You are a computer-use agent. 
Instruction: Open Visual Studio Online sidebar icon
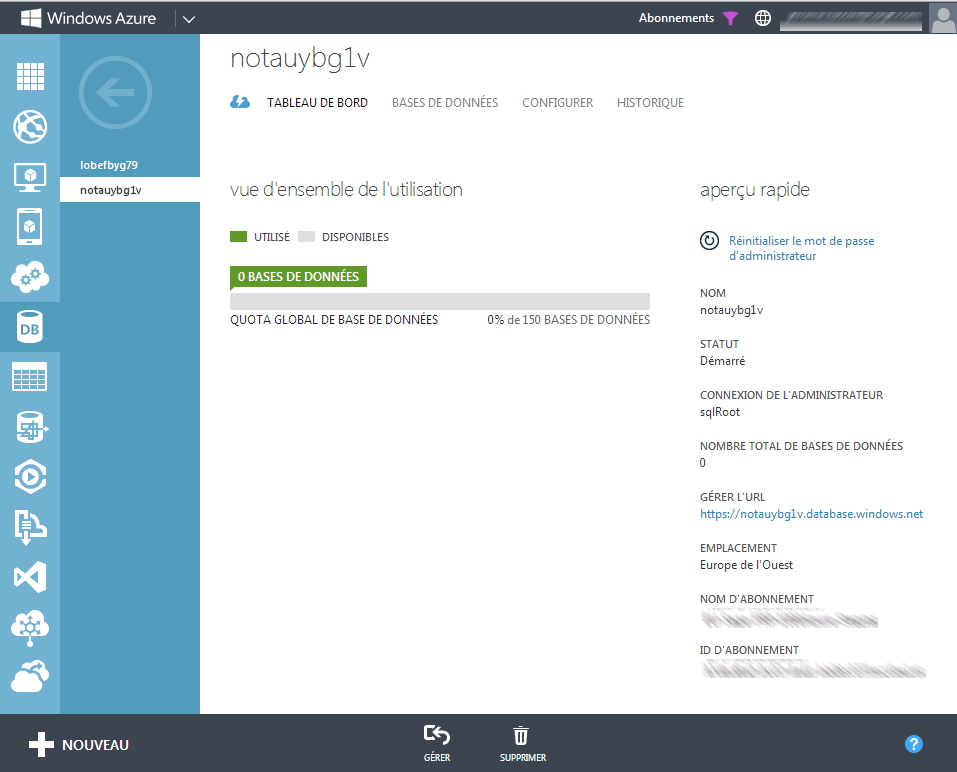click(x=30, y=577)
